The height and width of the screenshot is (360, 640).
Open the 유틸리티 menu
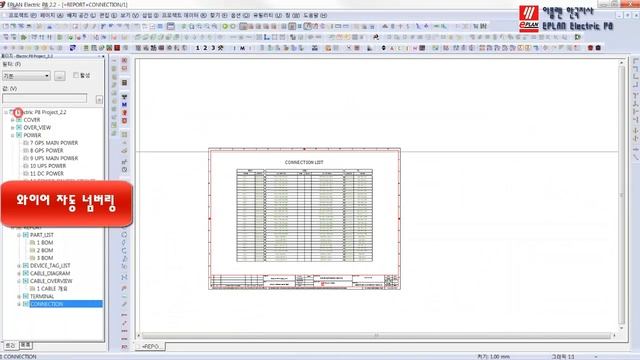pyautogui.click(x=267, y=15)
